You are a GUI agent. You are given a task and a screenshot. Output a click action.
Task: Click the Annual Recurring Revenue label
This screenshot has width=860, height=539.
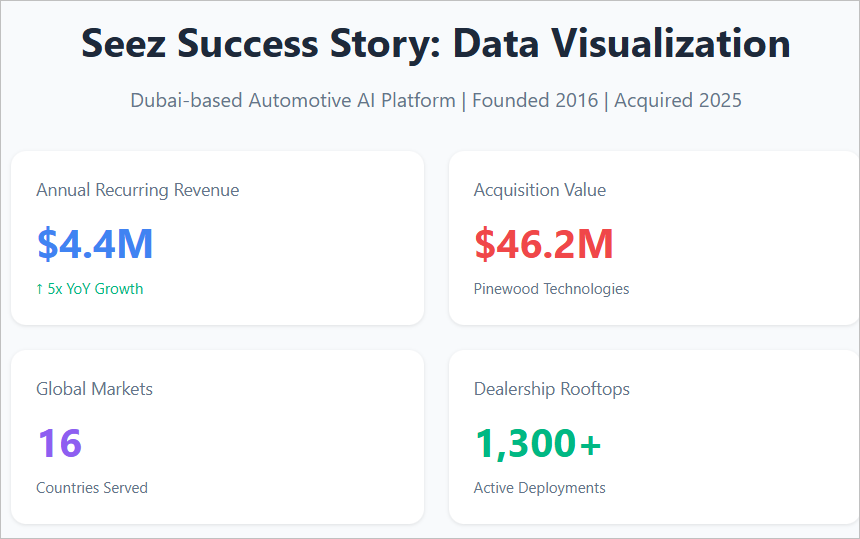[x=137, y=190]
